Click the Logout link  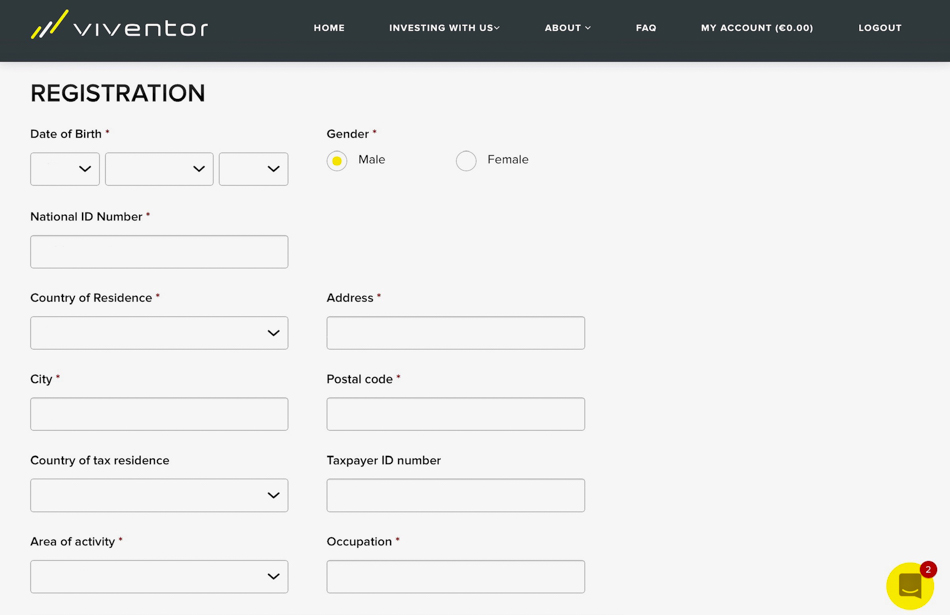pyautogui.click(x=879, y=28)
